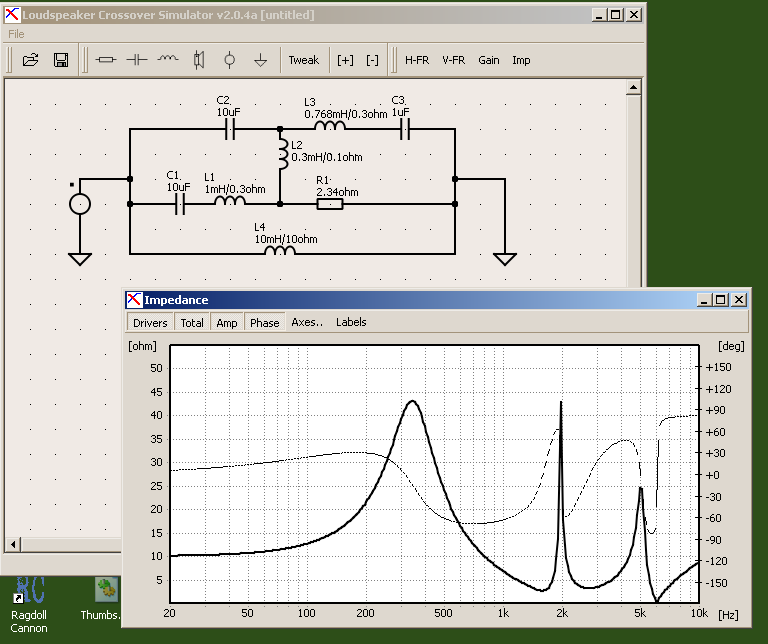
Task: Select the ground symbol under the source
Action: (80, 259)
